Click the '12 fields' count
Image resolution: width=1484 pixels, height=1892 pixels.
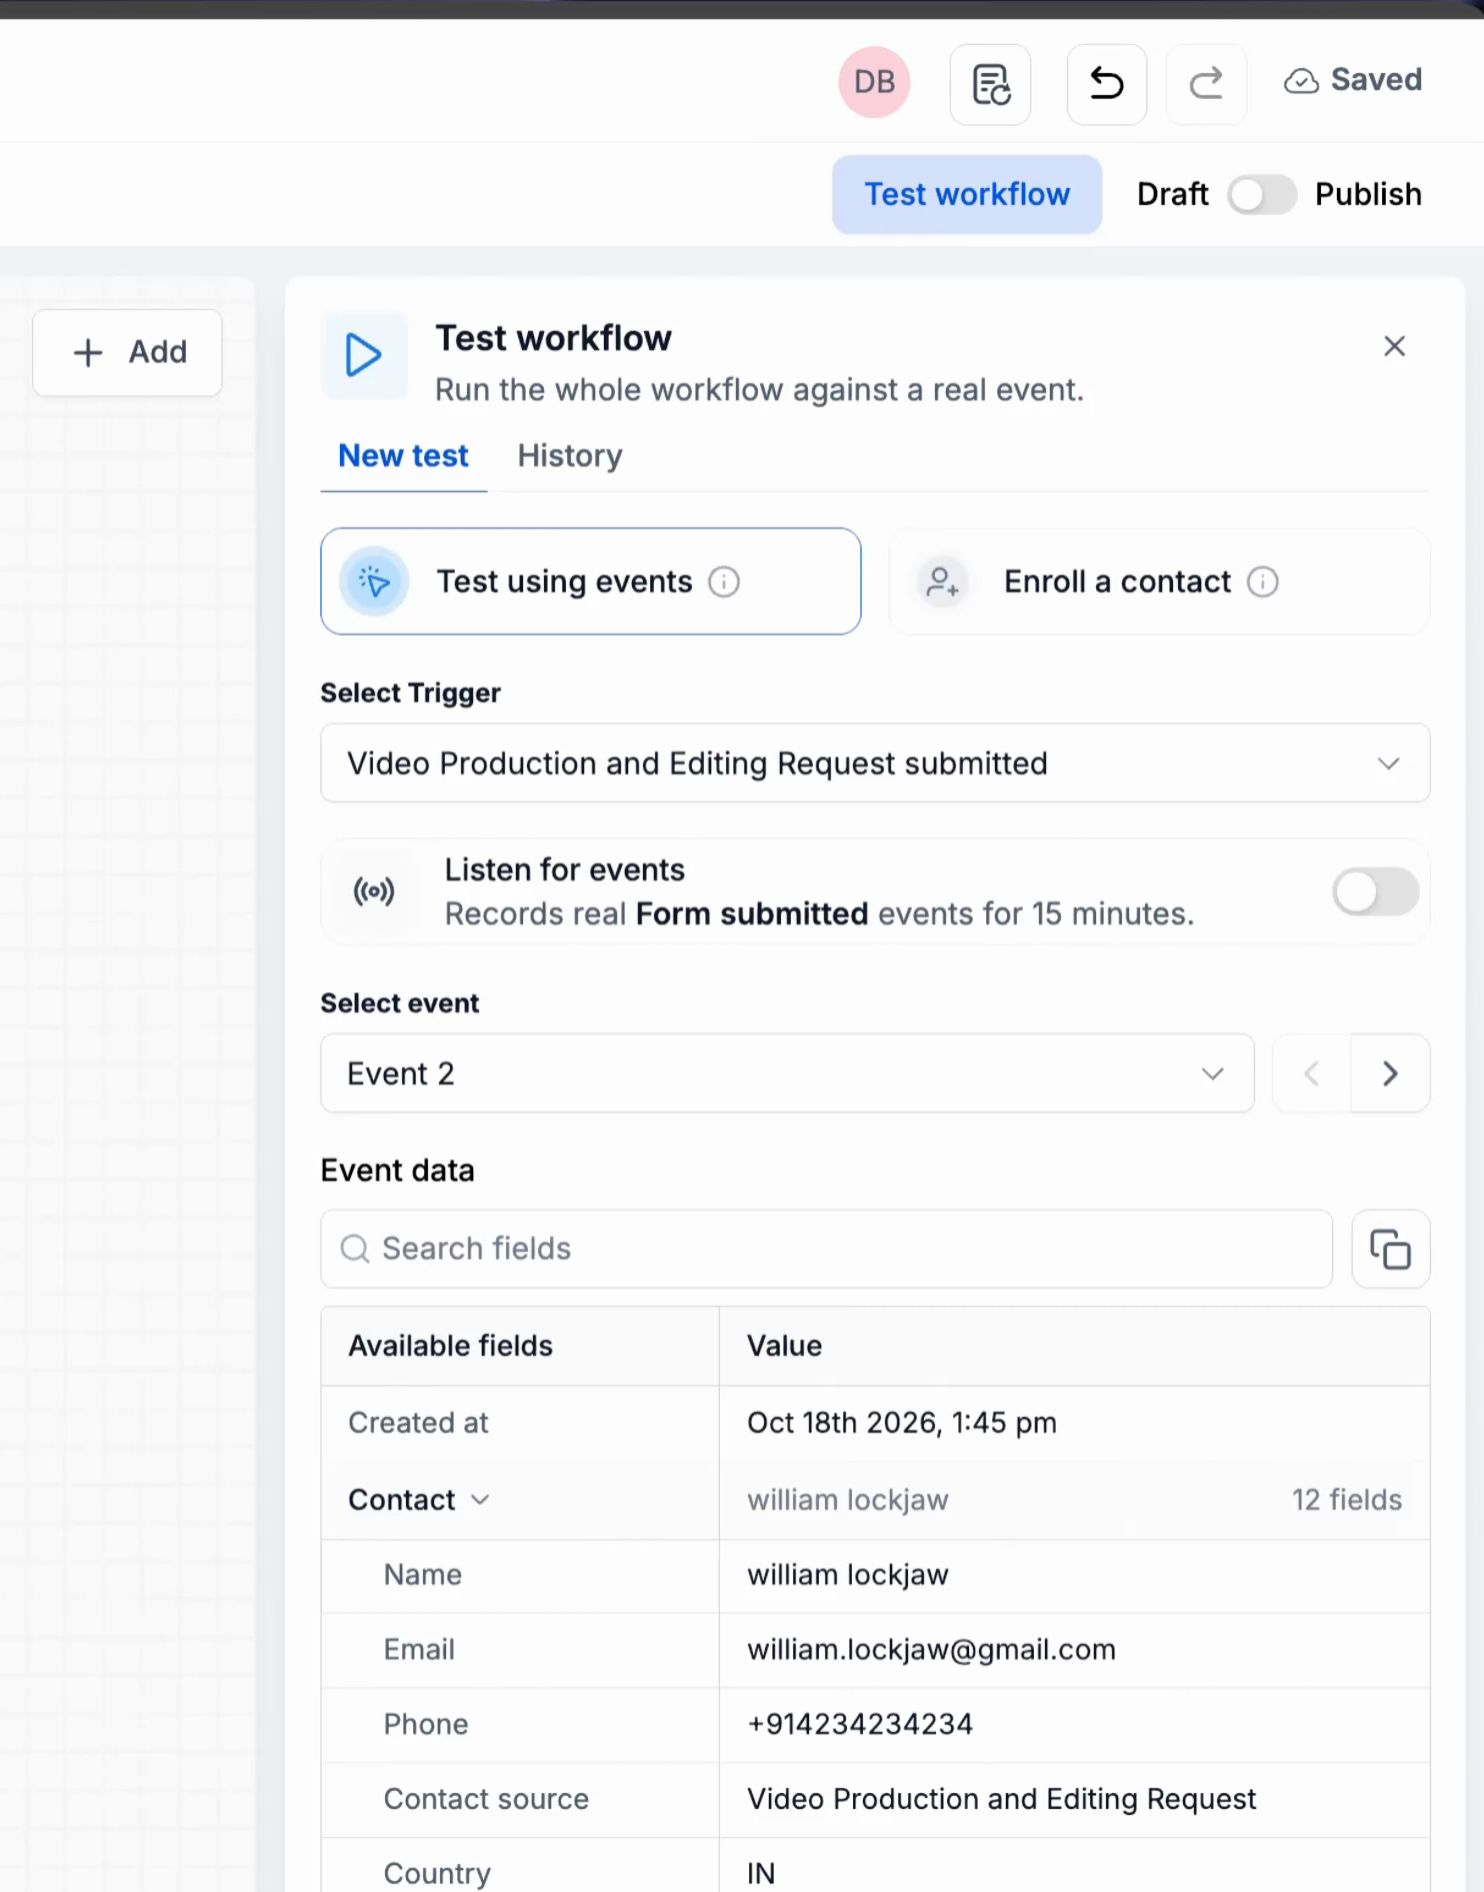(1347, 1500)
